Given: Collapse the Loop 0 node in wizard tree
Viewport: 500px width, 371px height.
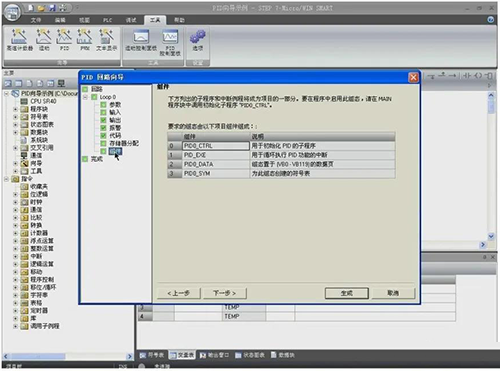Looking at the screenshot, I should (x=85, y=97).
